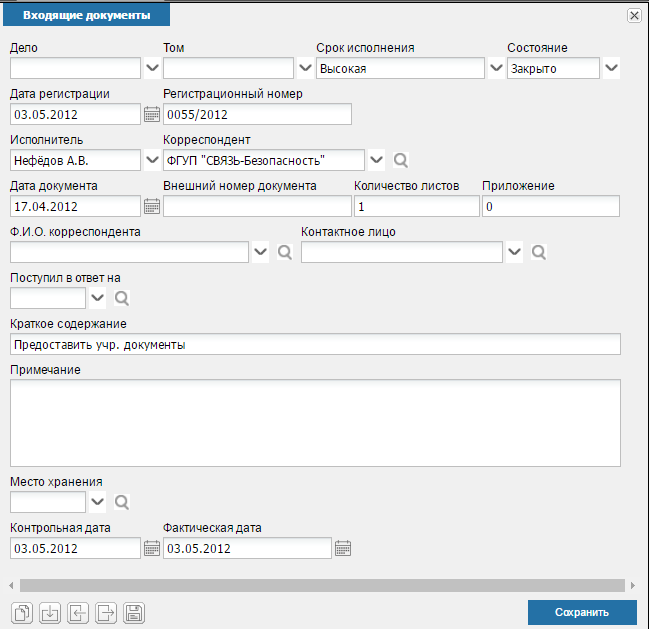Search Корреспондент with magnifier icon

(x=400, y=160)
